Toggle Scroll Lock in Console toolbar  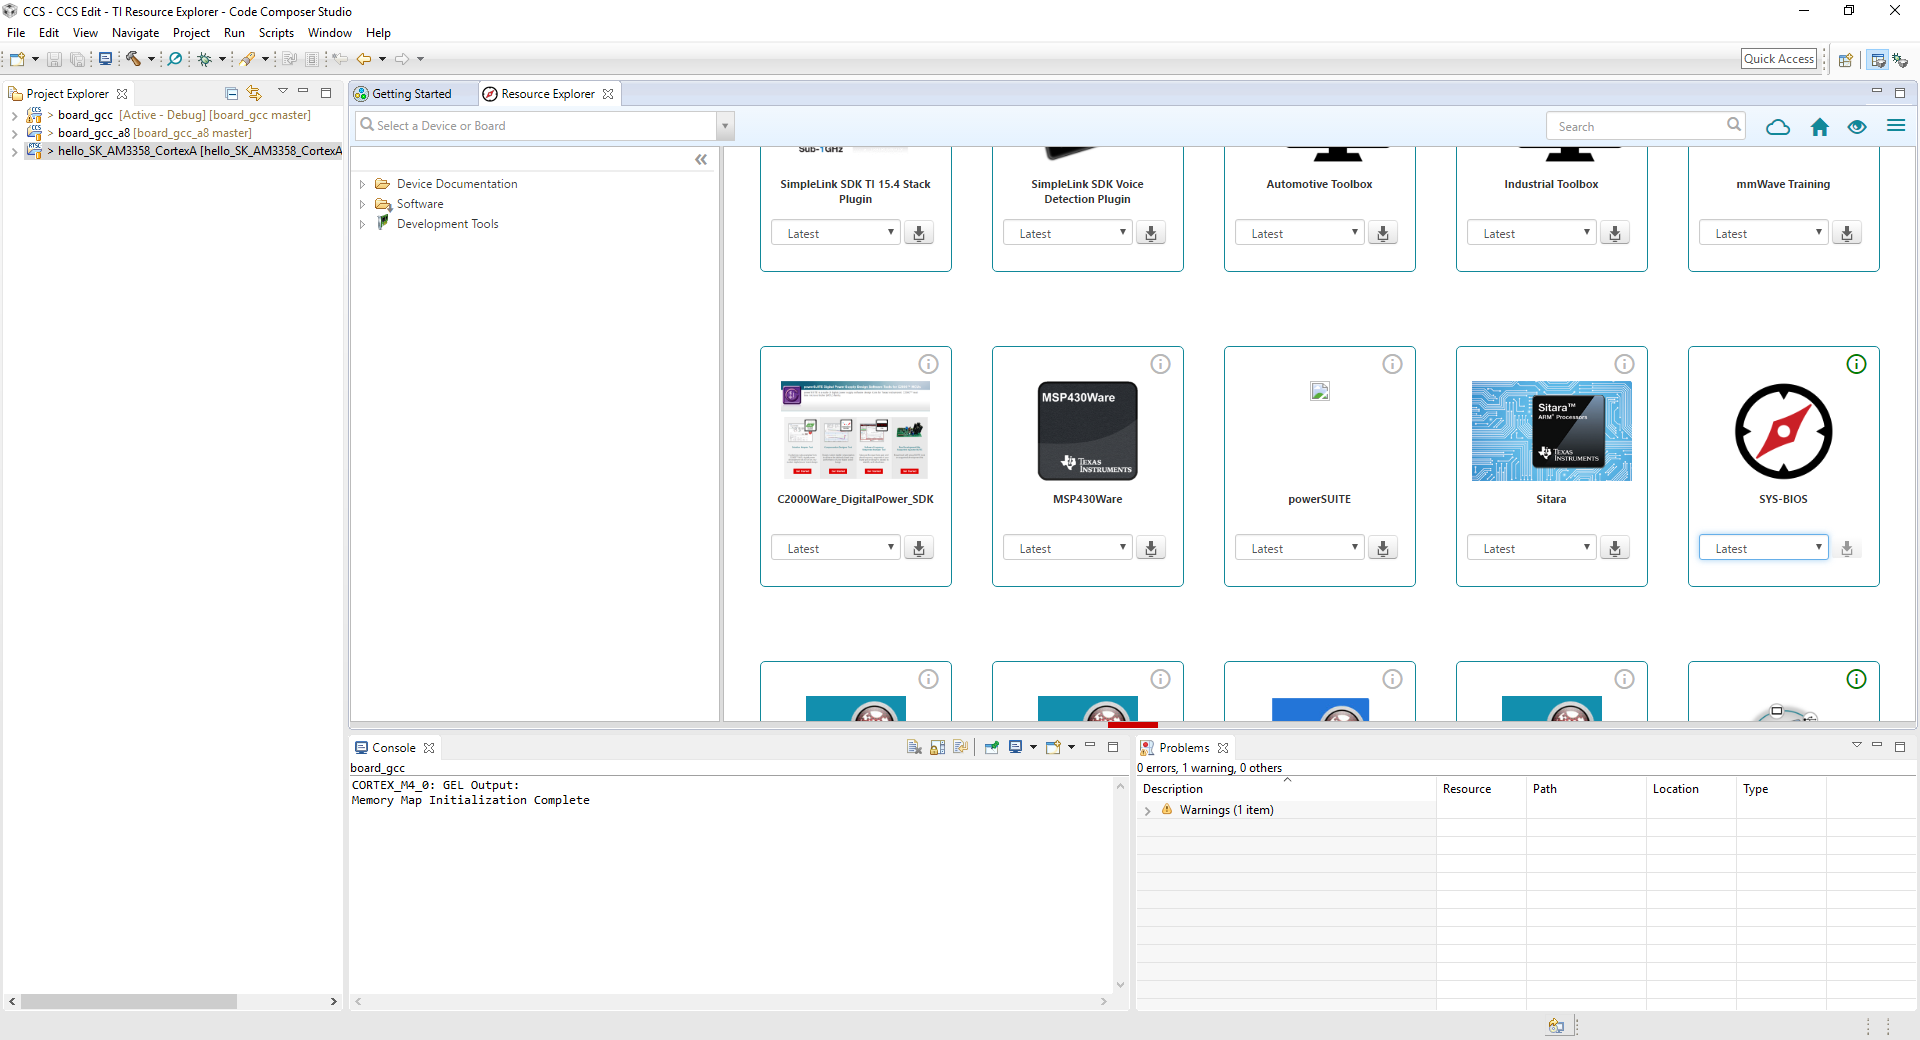coord(937,747)
